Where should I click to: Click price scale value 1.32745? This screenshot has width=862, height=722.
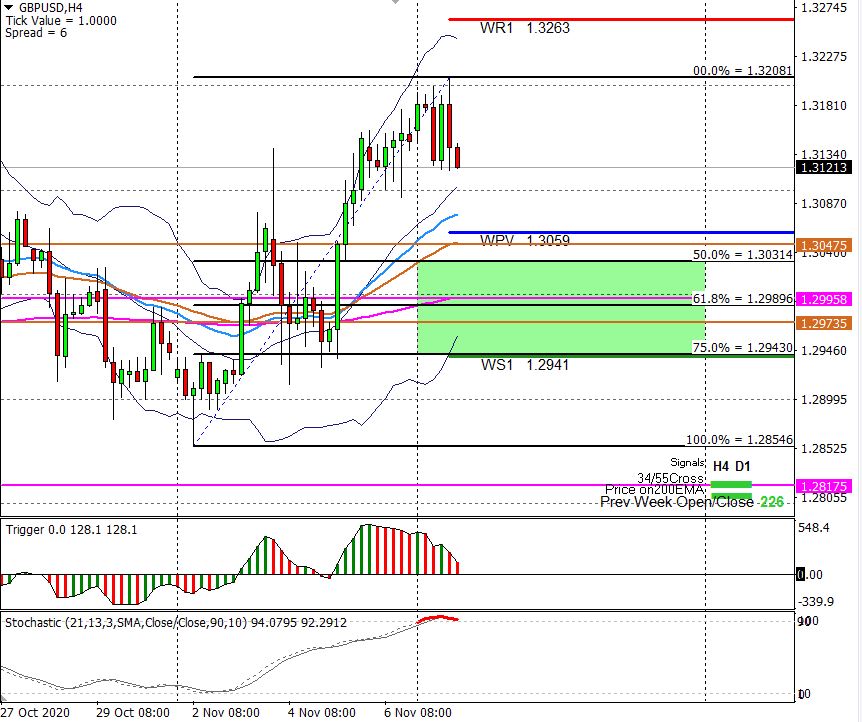(x=824, y=8)
